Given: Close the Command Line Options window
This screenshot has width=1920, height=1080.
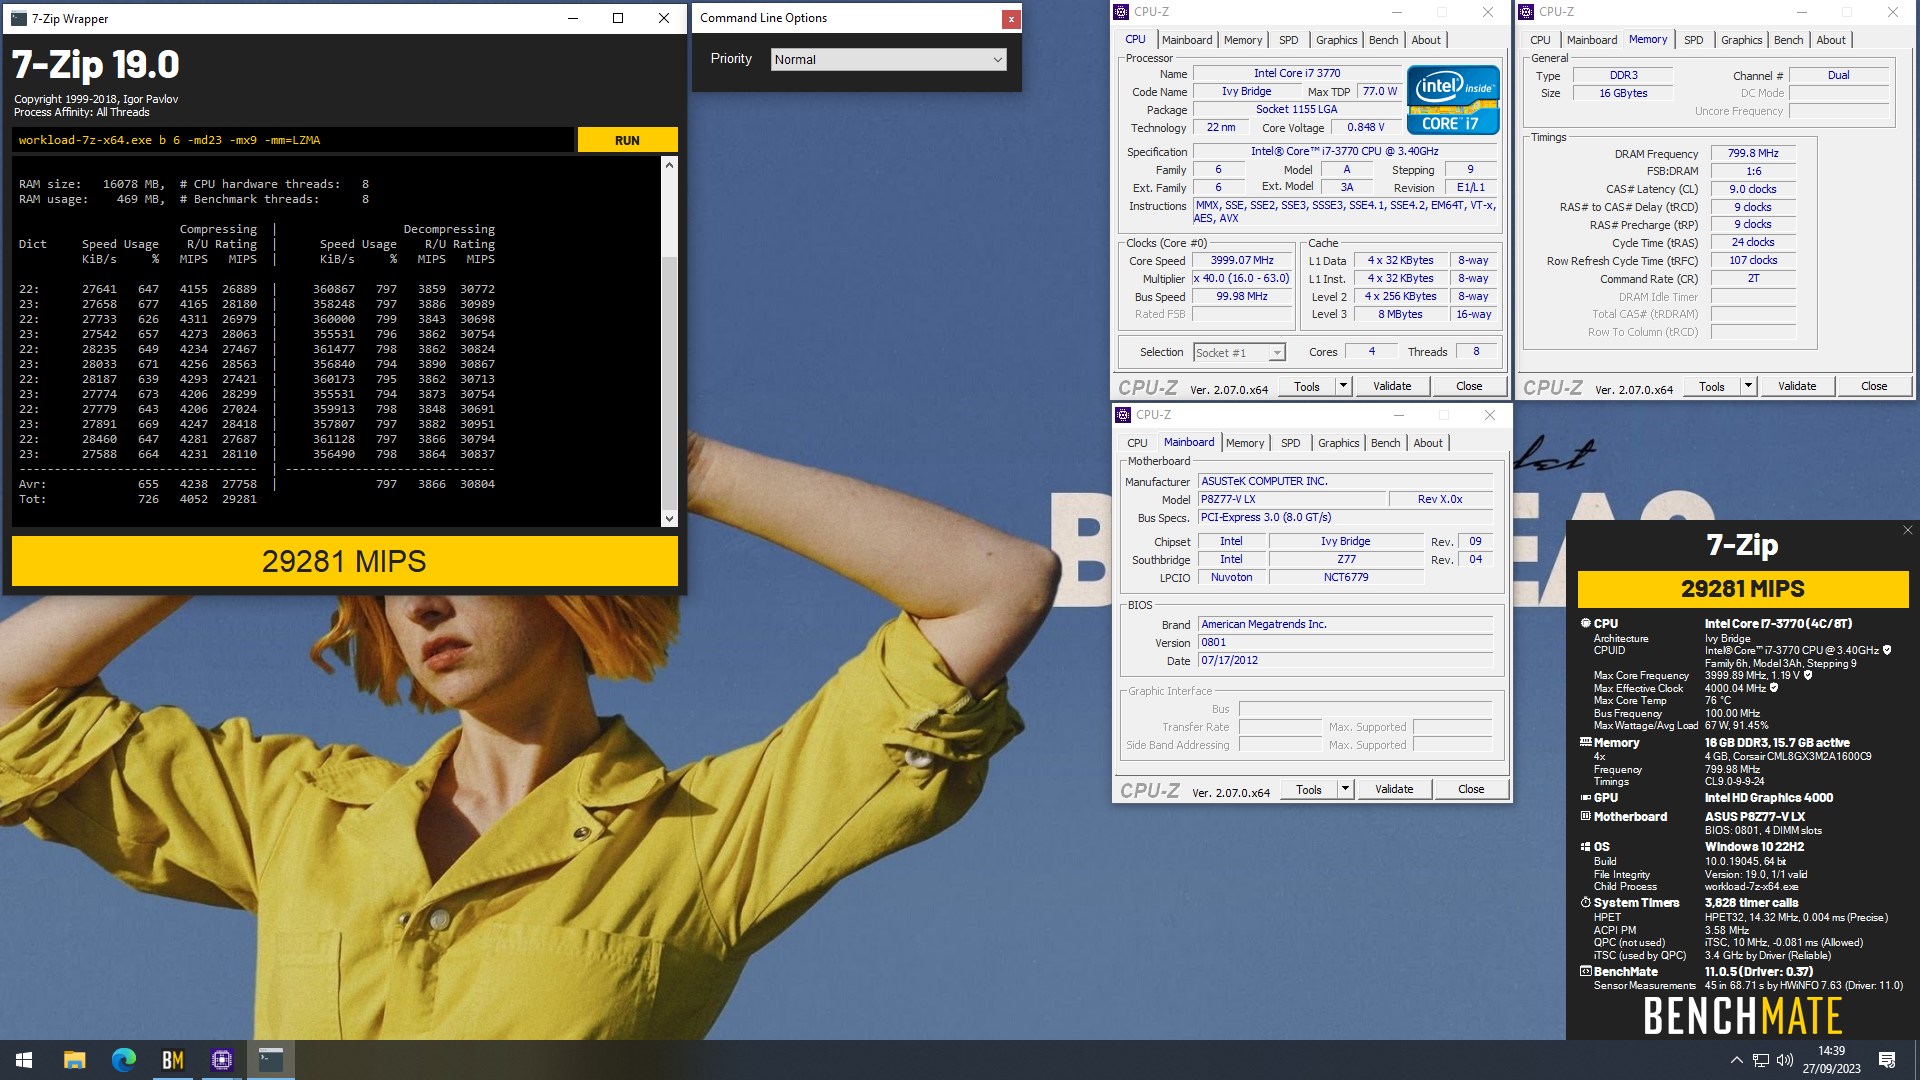Looking at the screenshot, I should click(x=1011, y=18).
